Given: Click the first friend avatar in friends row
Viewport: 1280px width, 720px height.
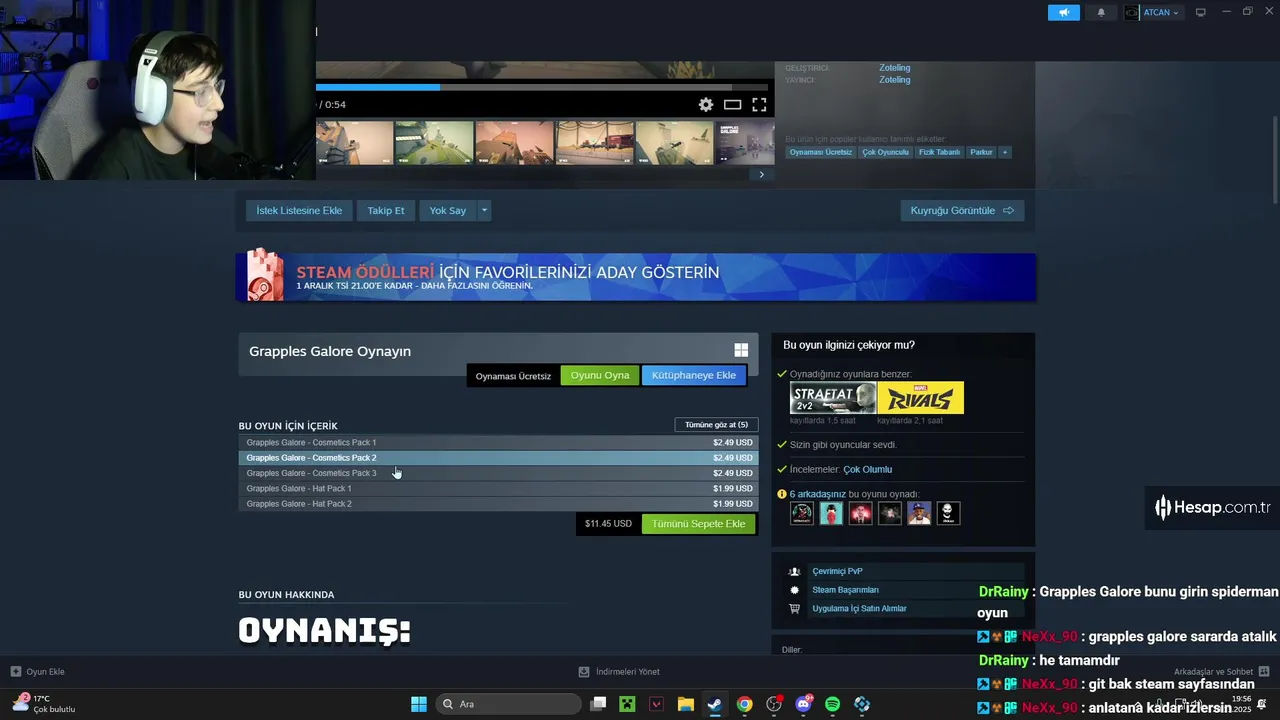Looking at the screenshot, I should pyautogui.click(x=802, y=513).
